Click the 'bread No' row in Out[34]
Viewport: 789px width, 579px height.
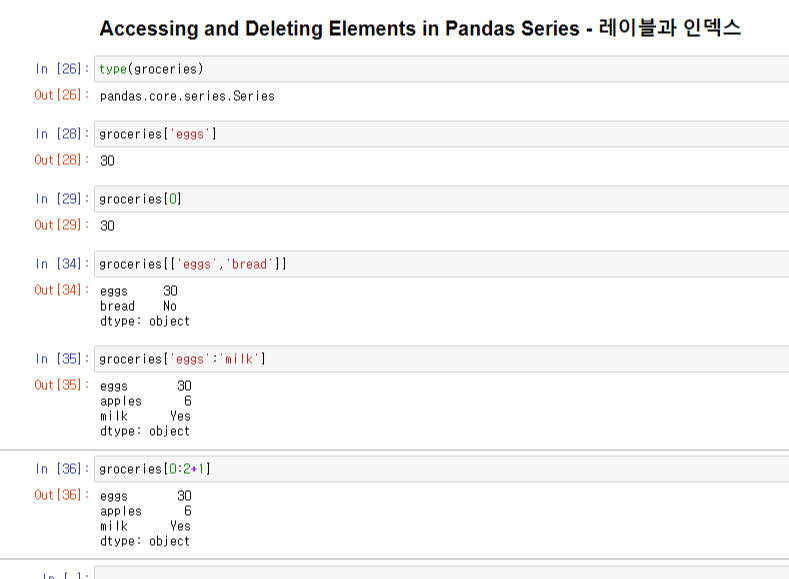pos(138,306)
